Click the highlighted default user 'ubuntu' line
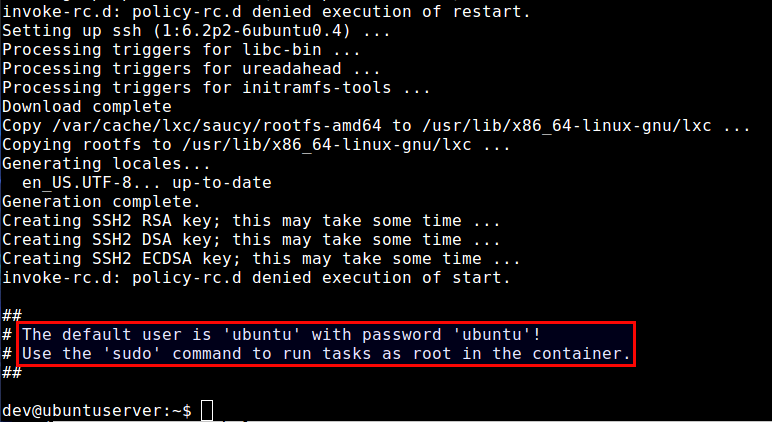Viewport: 772px width, 422px height. (282, 334)
